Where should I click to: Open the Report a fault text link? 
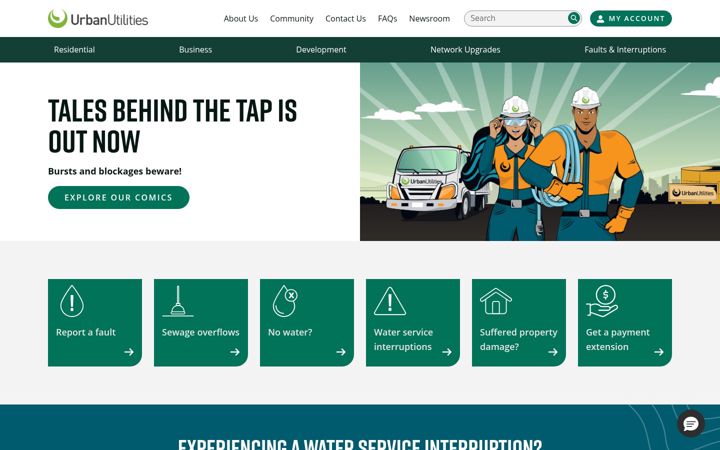pyautogui.click(x=86, y=332)
